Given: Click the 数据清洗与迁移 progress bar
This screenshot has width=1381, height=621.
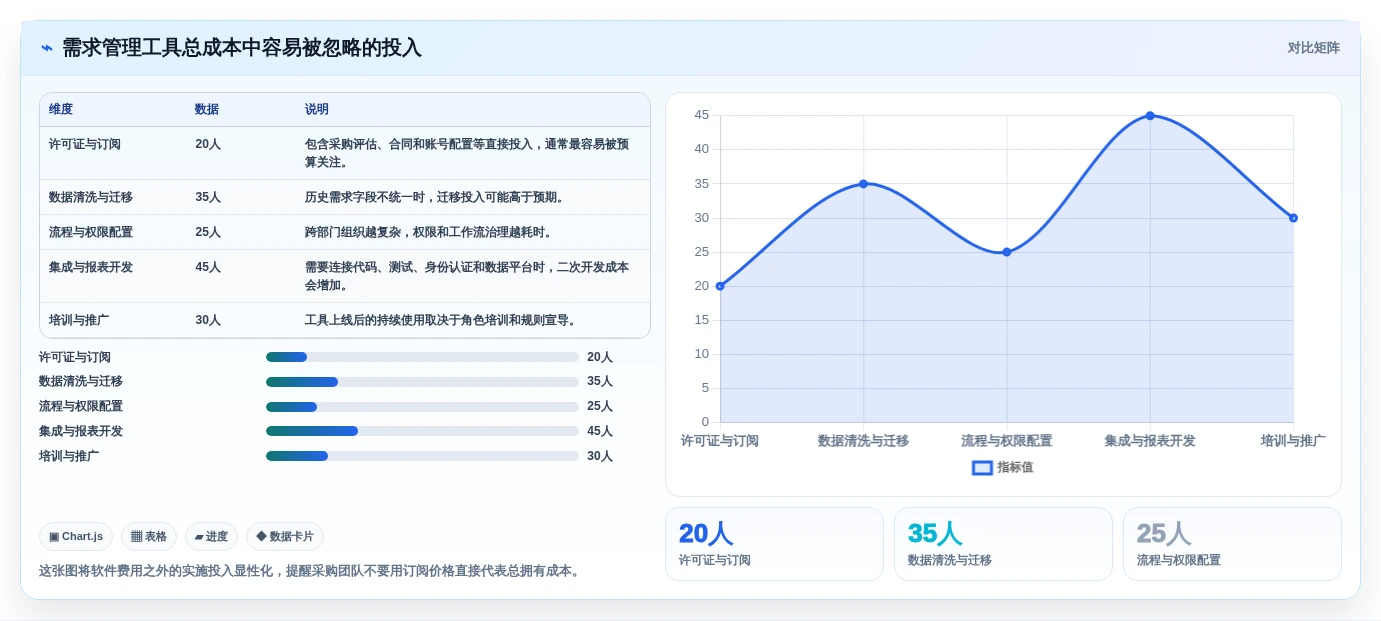Looking at the screenshot, I should [x=422, y=382].
